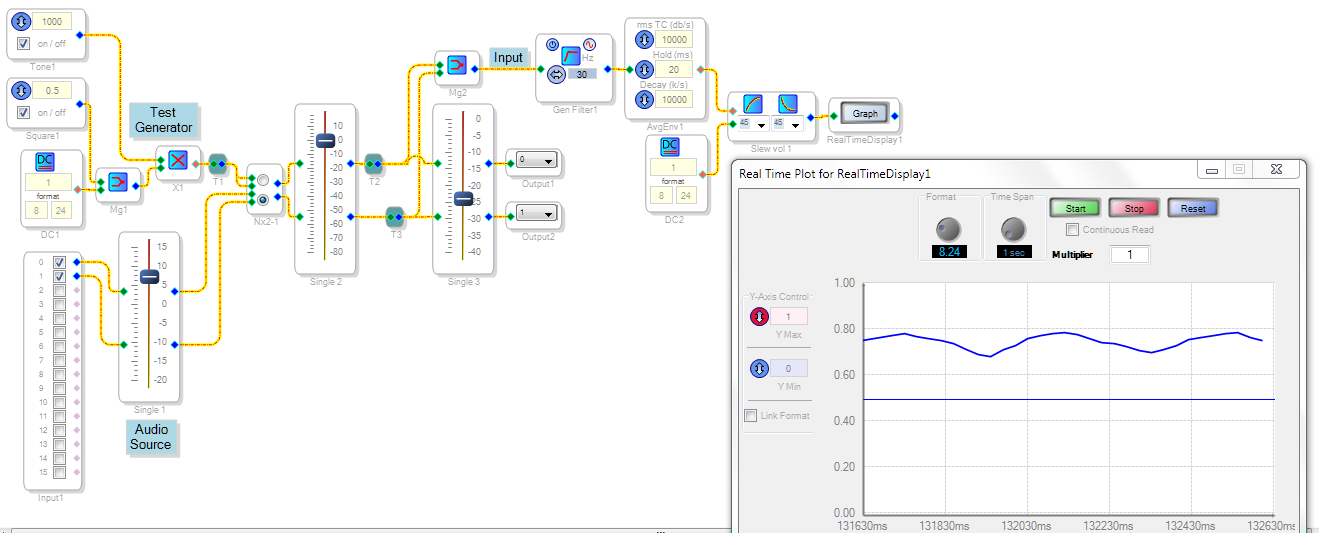Click the Gen Filter1 frequency arrows icon
The width and height of the screenshot is (1319, 533).
(x=556, y=72)
